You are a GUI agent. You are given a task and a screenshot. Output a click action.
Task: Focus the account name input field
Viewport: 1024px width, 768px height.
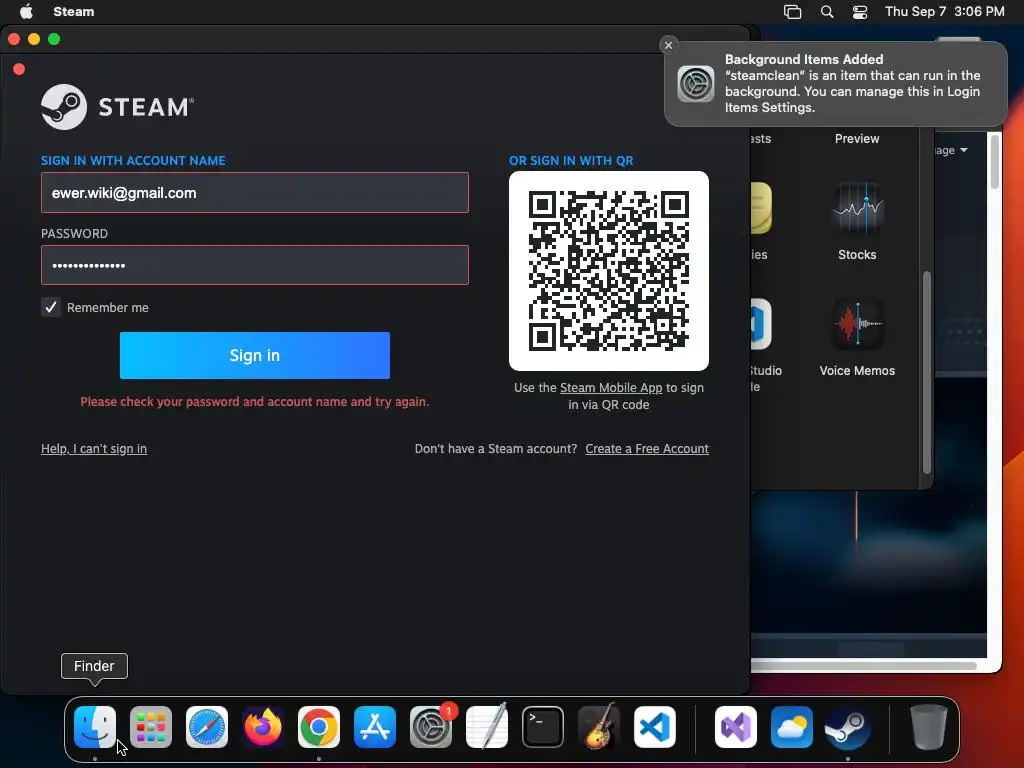[255, 193]
